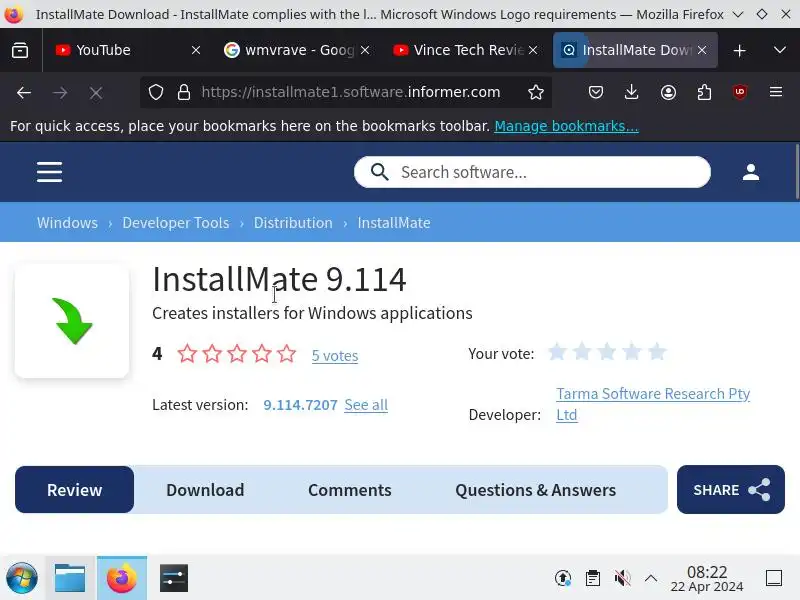
Task: Go back with browser back arrow
Action: point(24,92)
